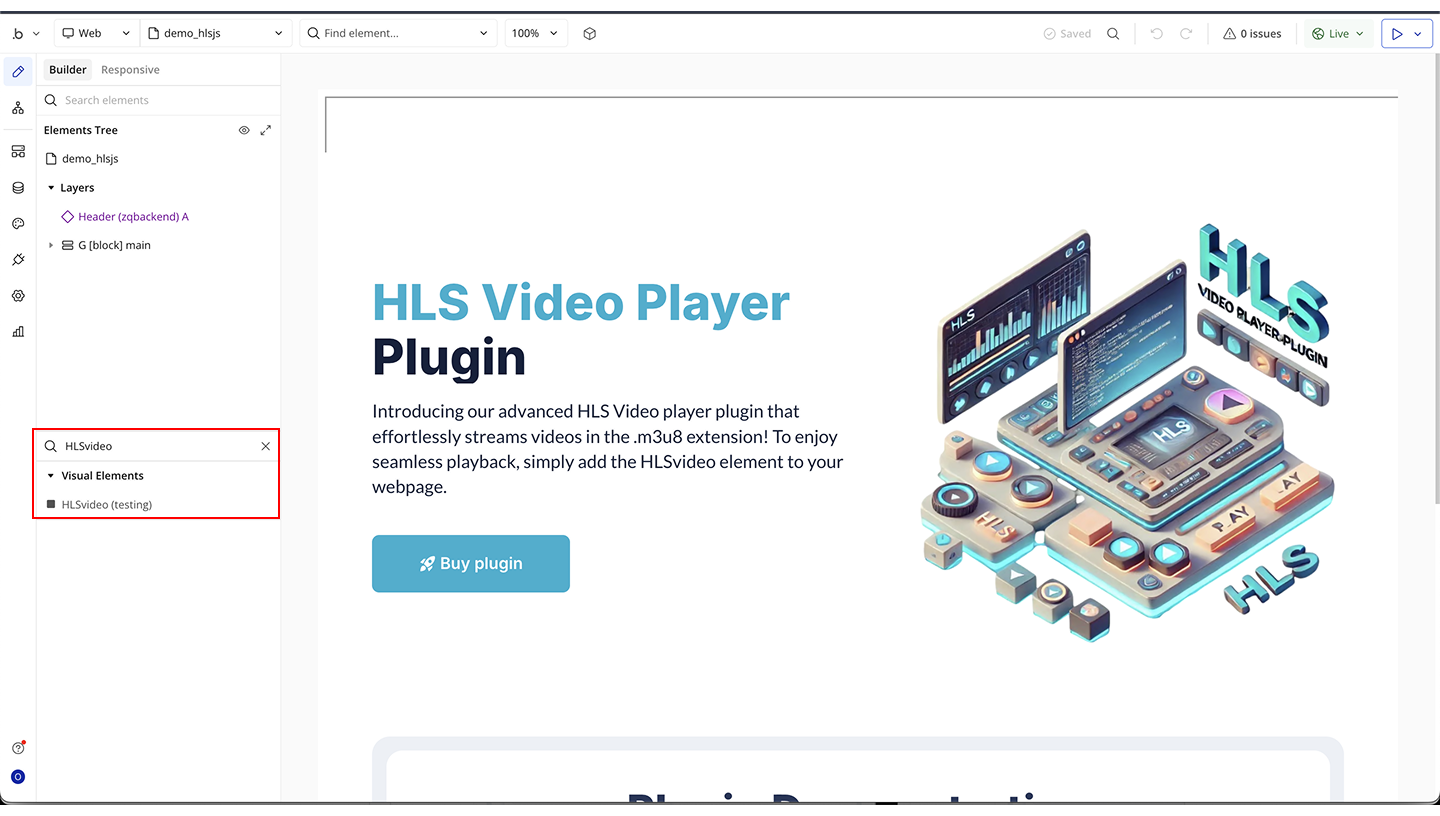Go to the Workflow tab icon
Screen dimensions: 1440x816
18,108
